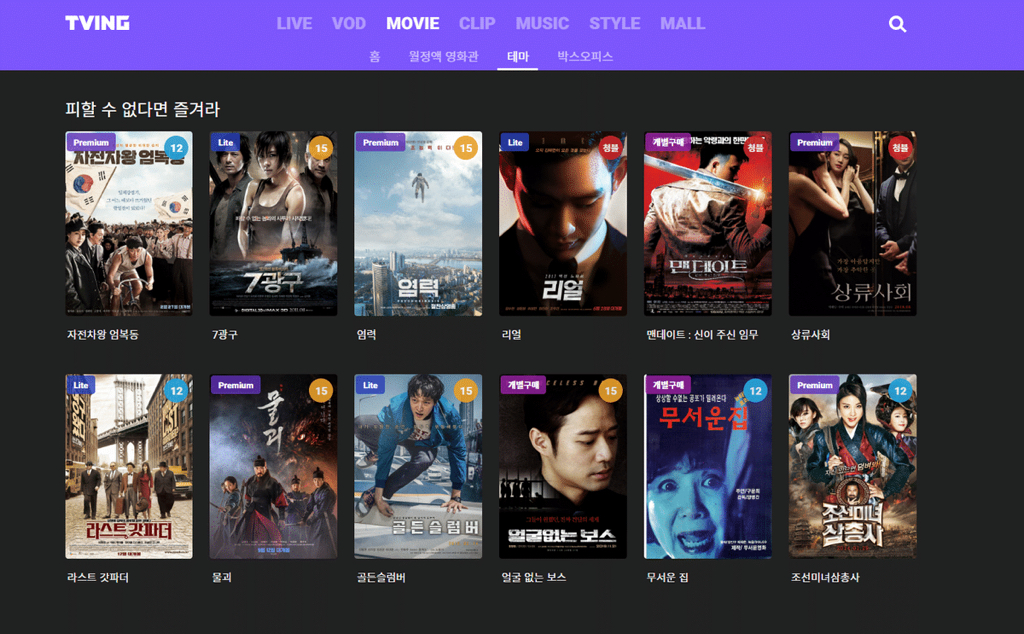Click the Lite badge on 골든슬럼버

tap(370, 385)
